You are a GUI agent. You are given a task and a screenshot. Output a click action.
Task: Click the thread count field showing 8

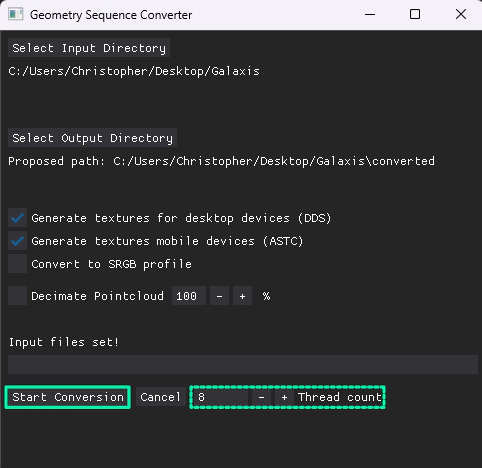point(221,397)
